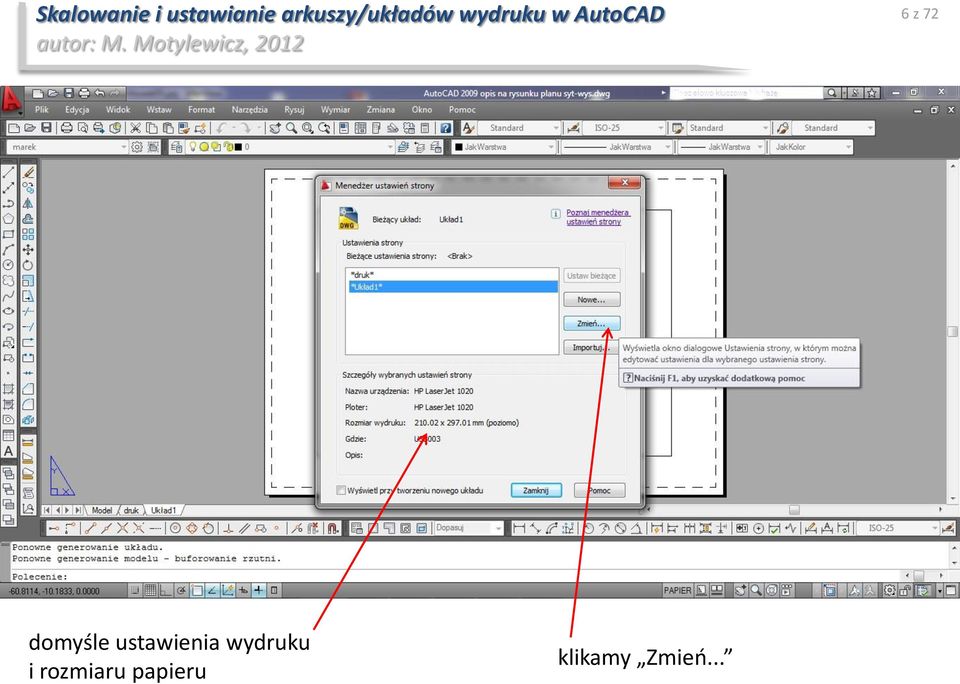Click the Save icon in the quick access bar
This screenshot has height=684, width=960.
[x=69, y=93]
